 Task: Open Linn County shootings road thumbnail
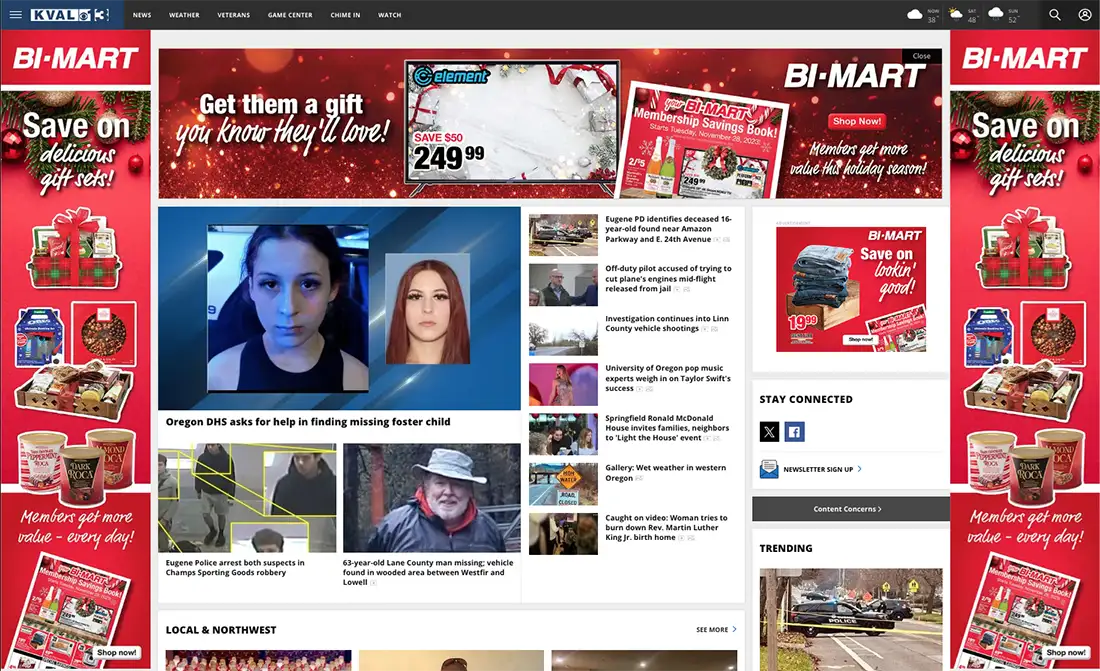[563, 335]
